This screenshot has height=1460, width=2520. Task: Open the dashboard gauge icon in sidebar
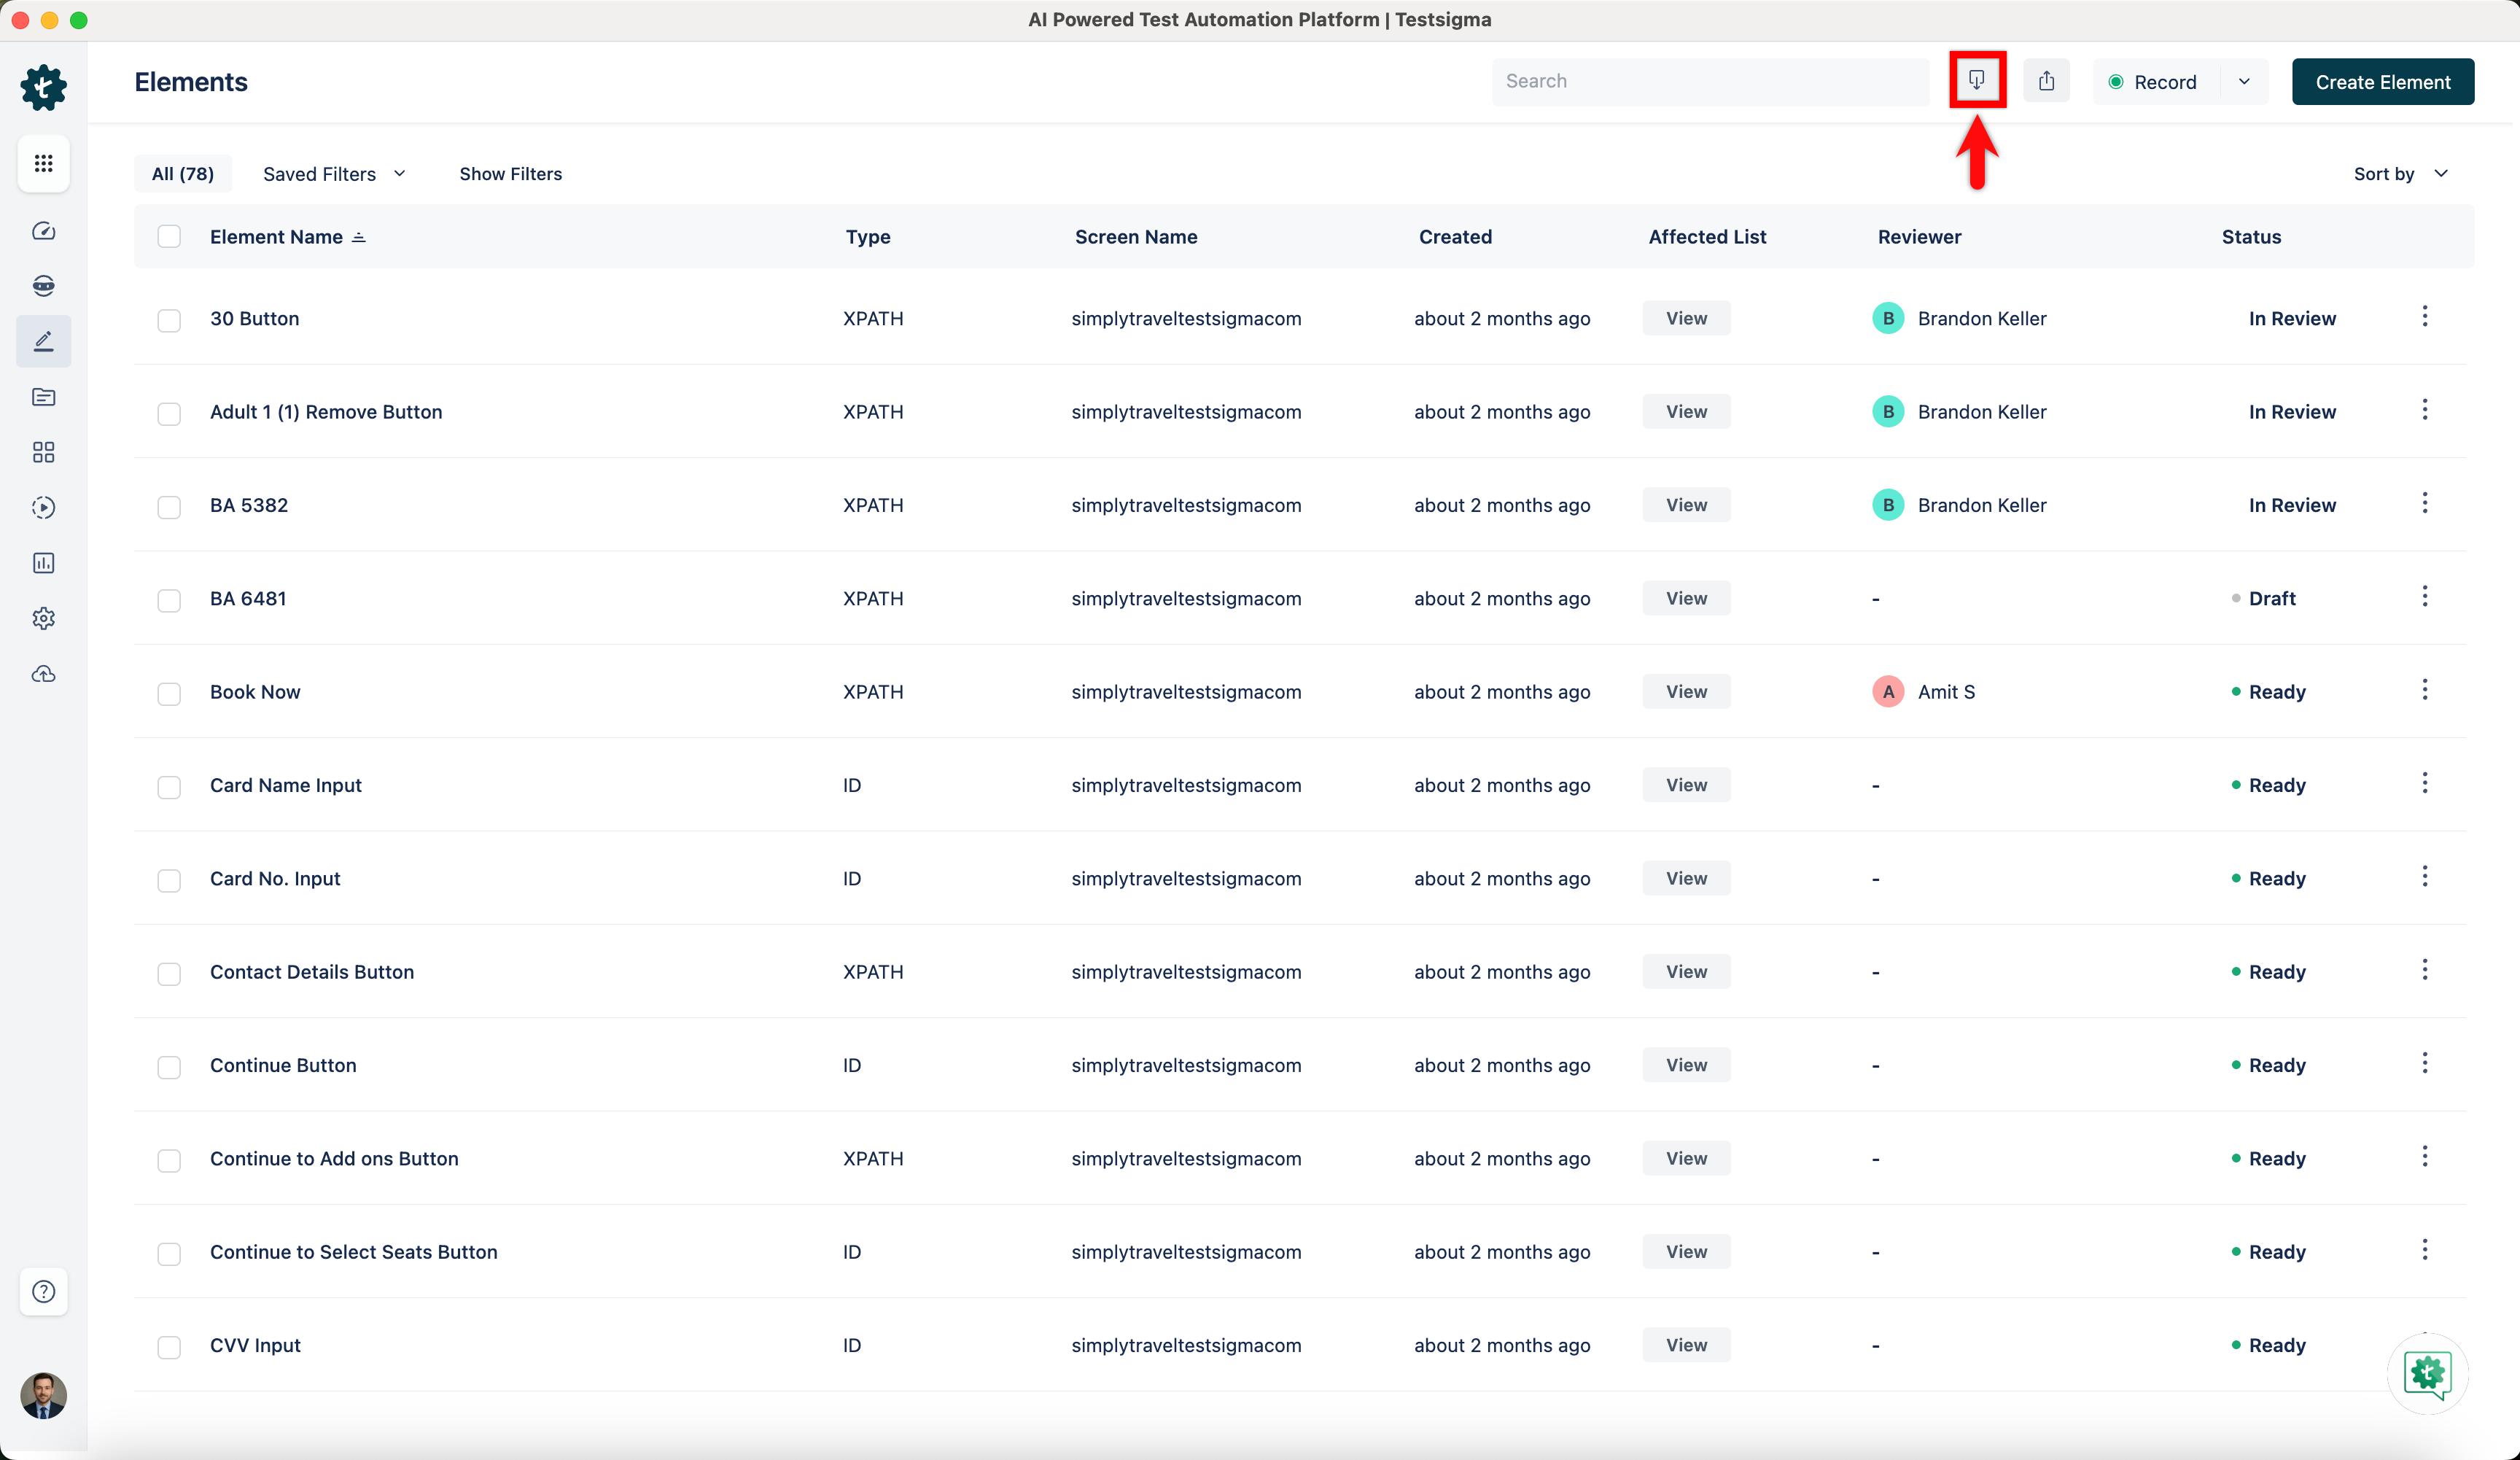43,231
